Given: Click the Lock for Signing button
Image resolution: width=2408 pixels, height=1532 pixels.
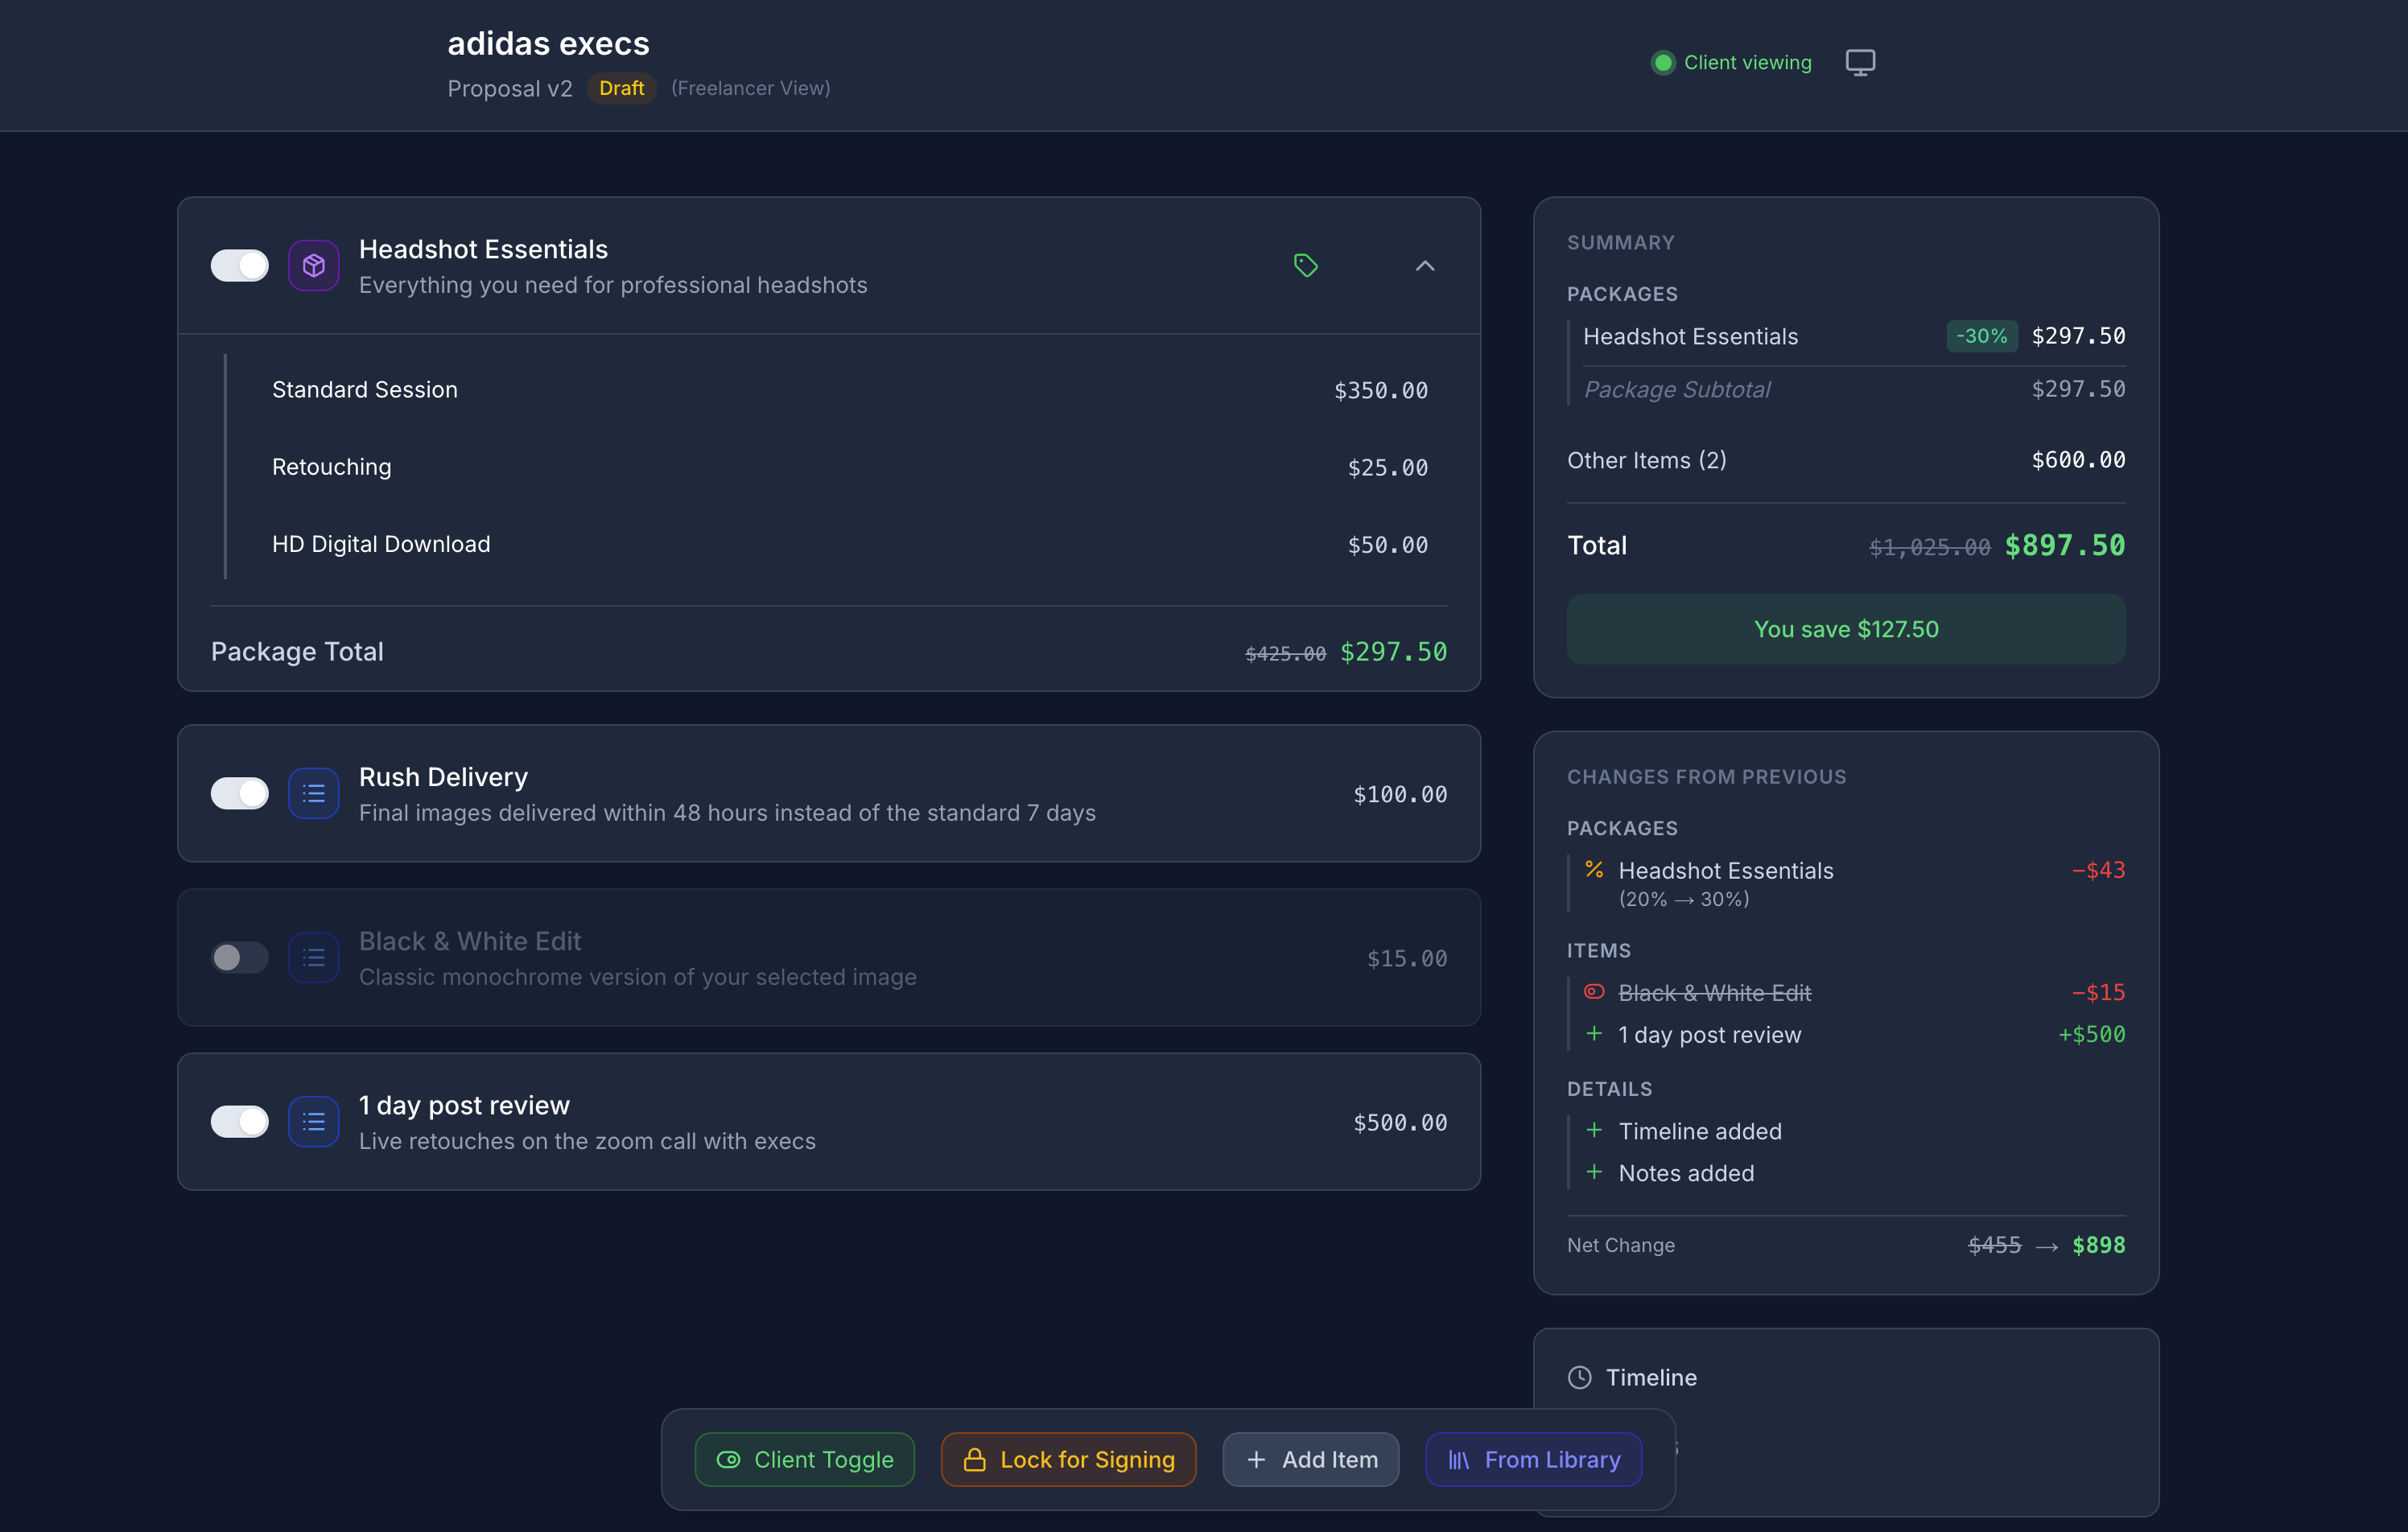Looking at the screenshot, I should [x=1068, y=1460].
